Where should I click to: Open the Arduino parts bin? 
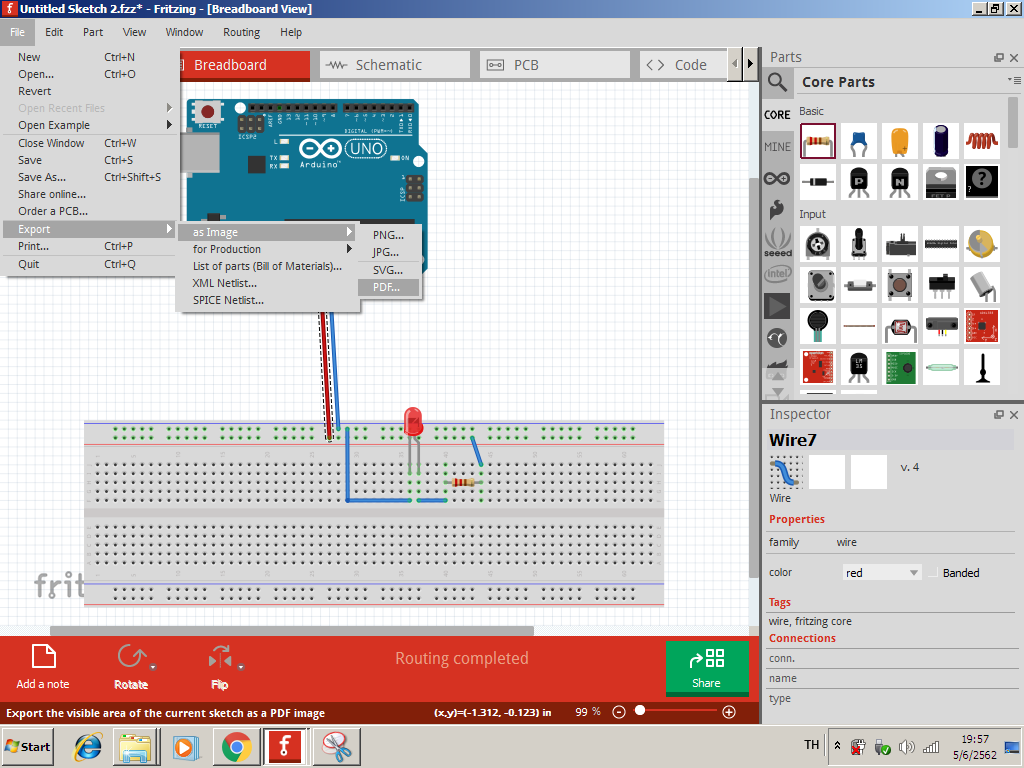click(x=777, y=178)
